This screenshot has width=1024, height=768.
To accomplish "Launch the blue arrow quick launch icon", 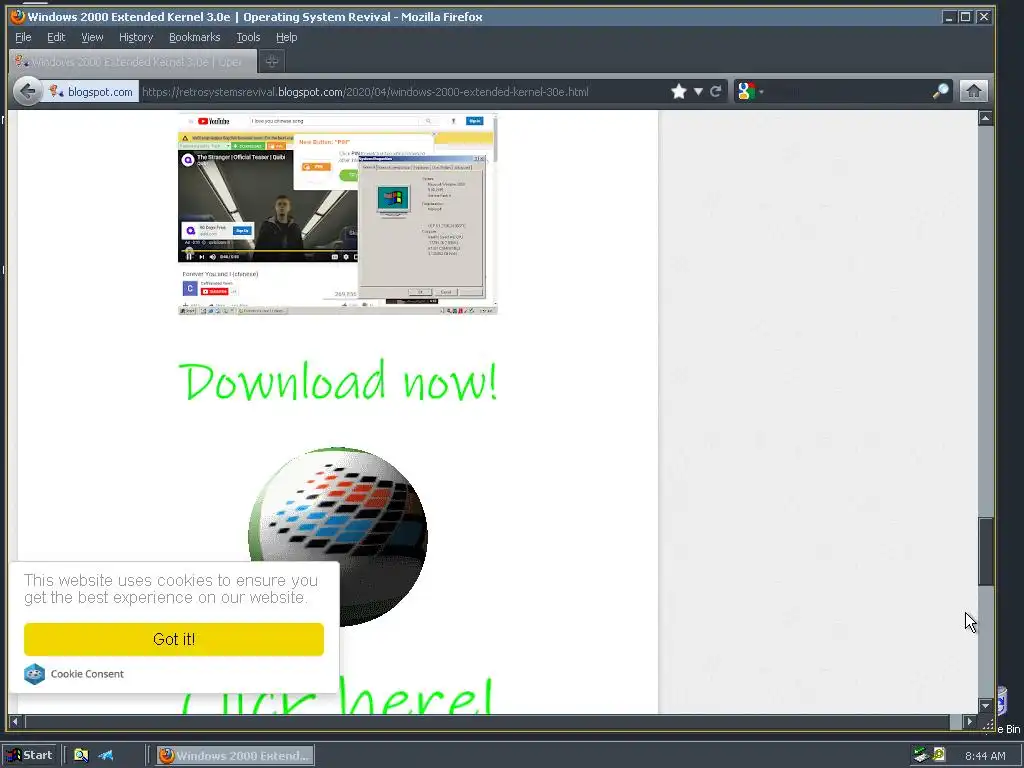I will [x=106, y=755].
